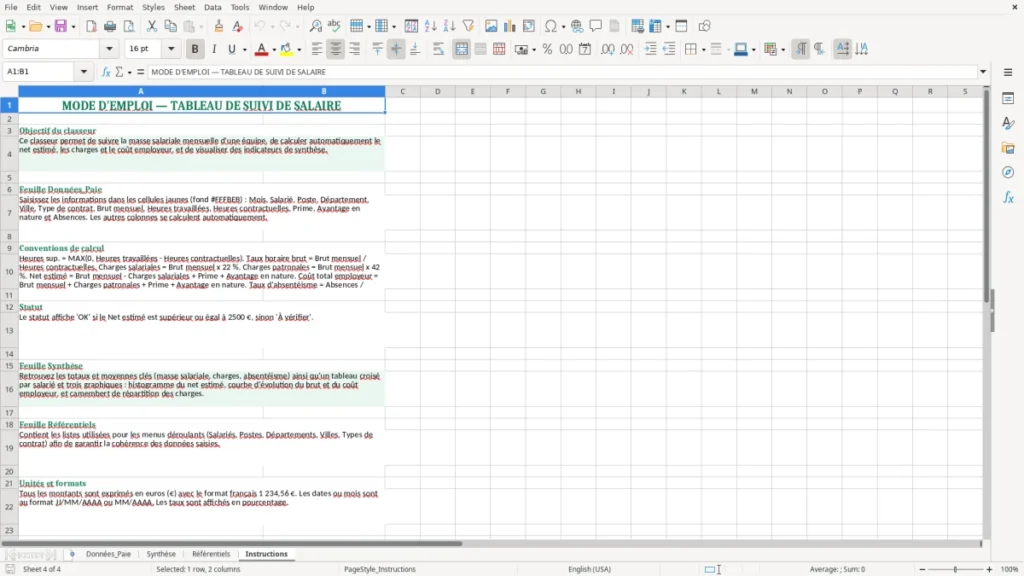The image size is (1024, 576).
Task: Insert a hyperlink
Action: point(577,26)
